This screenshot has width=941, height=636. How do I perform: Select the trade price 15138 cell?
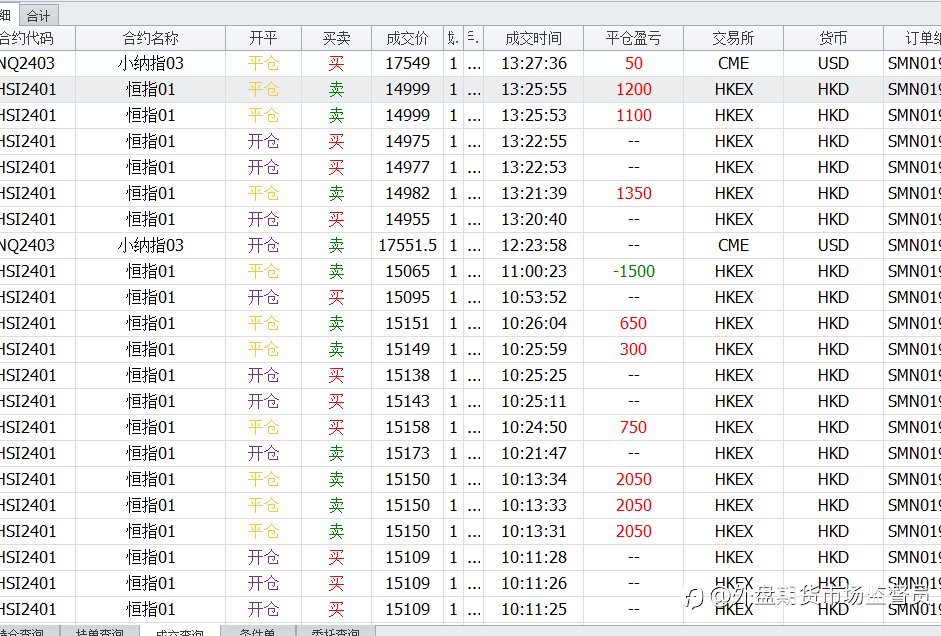pos(407,376)
